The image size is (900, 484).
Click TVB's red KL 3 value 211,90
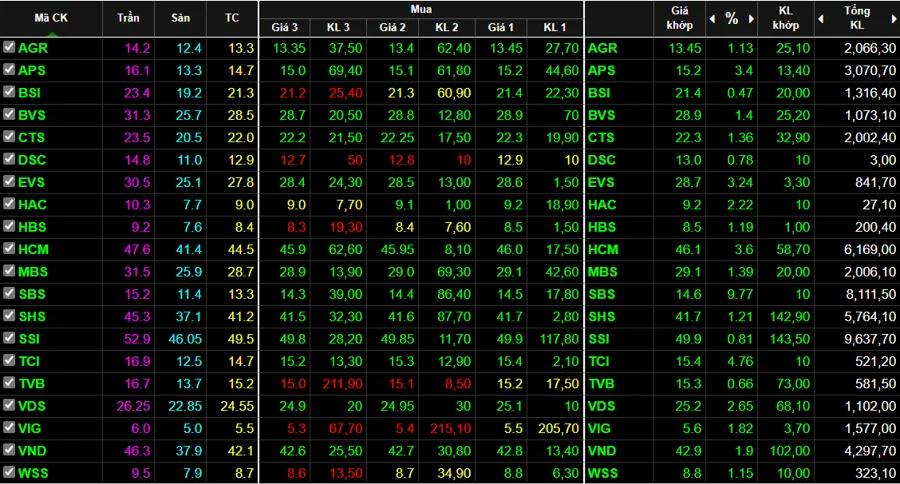pyautogui.click(x=342, y=383)
